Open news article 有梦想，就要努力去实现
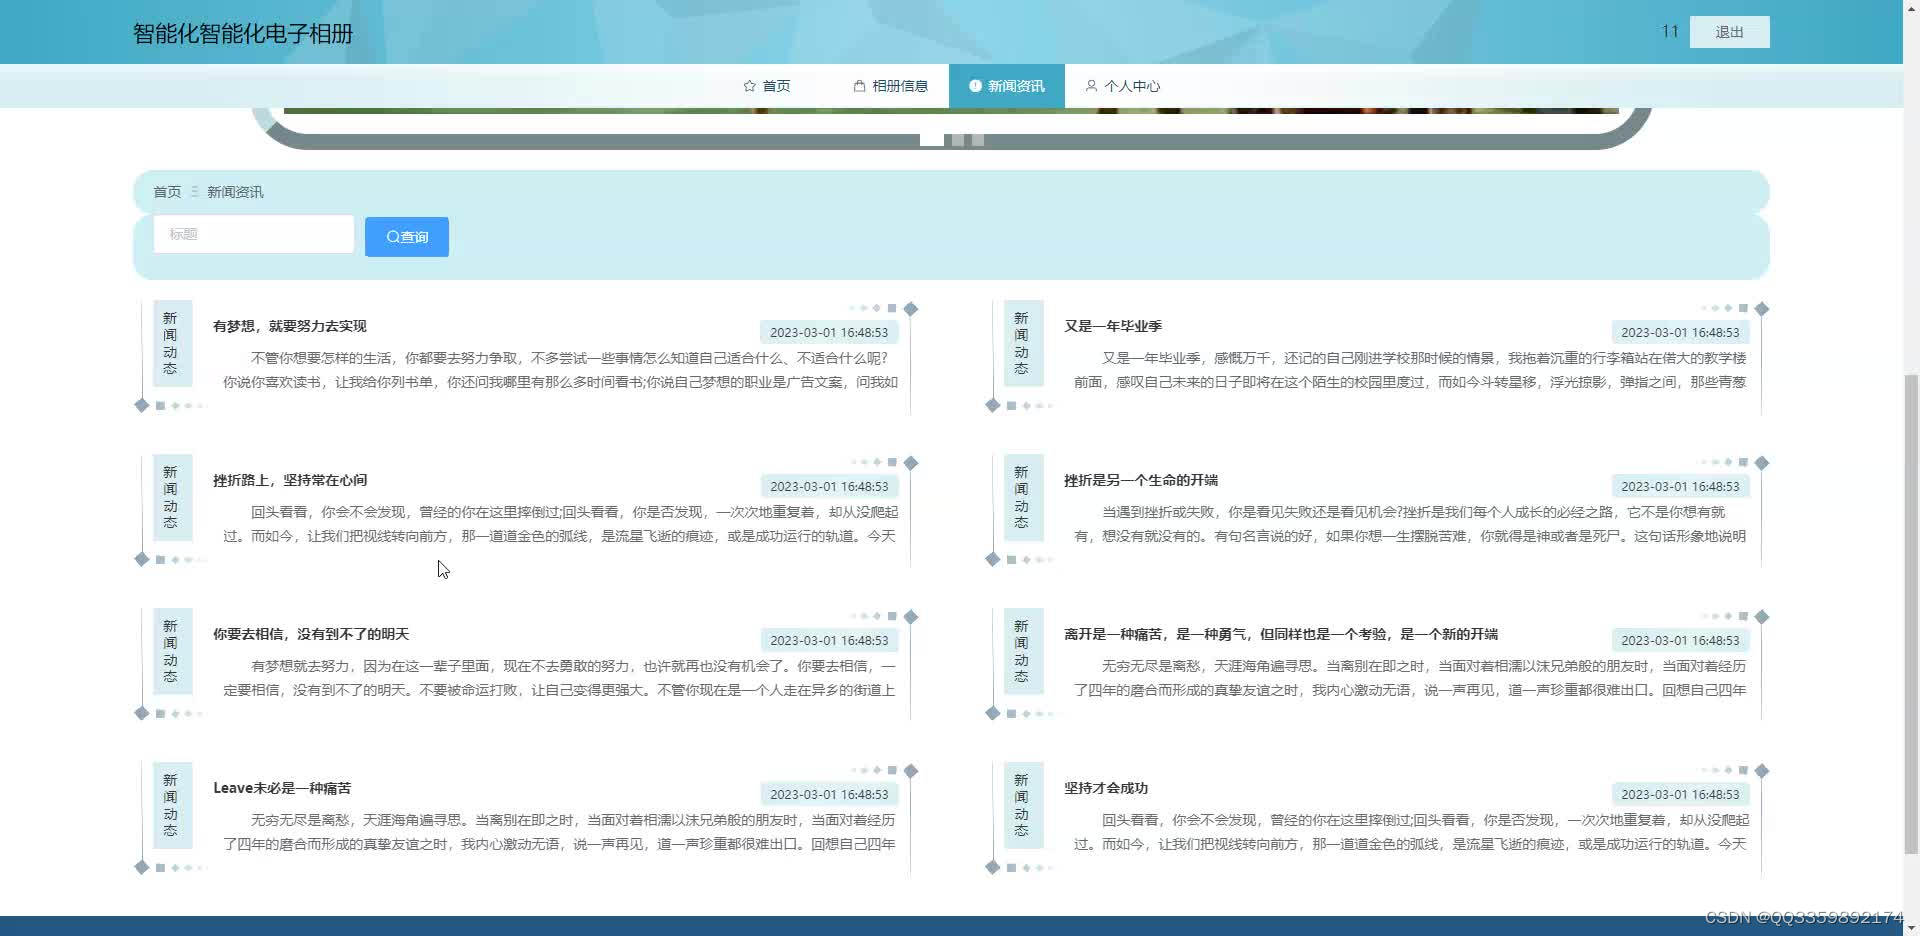This screenshot has width=1920, height=936. pyautogui.click(x=290, y=326)
